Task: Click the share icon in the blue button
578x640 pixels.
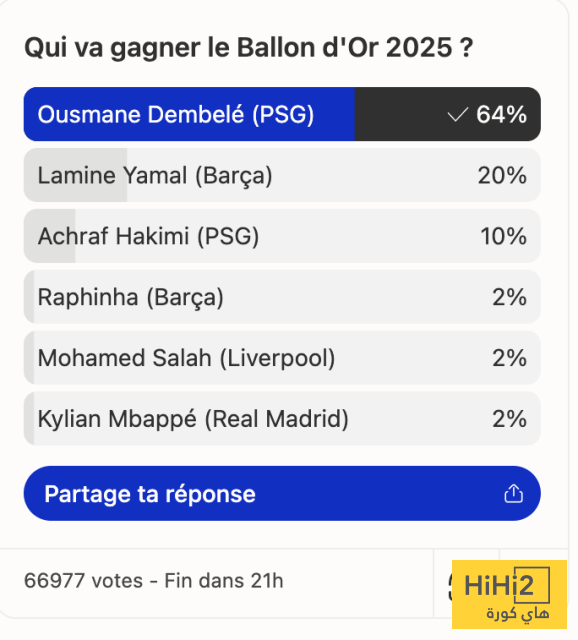Action: pyautogui.click(x=513, y=493)
